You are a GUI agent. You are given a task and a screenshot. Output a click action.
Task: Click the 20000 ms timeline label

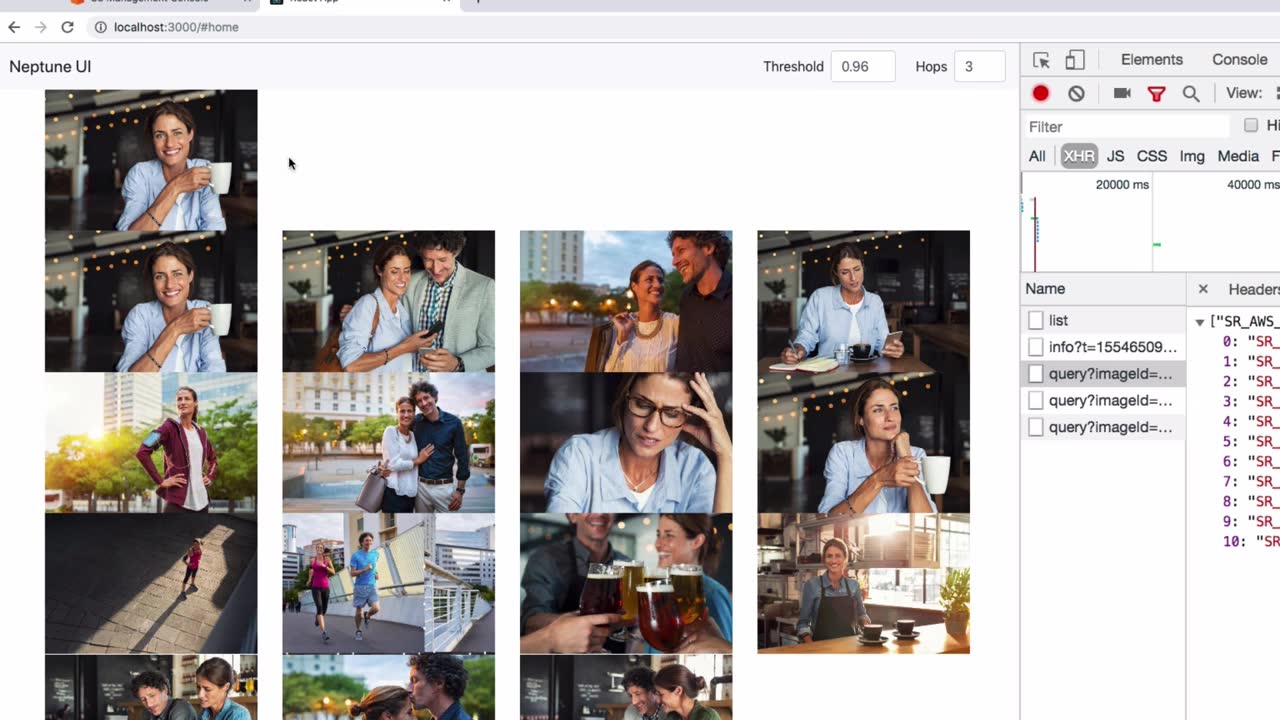1122,184
